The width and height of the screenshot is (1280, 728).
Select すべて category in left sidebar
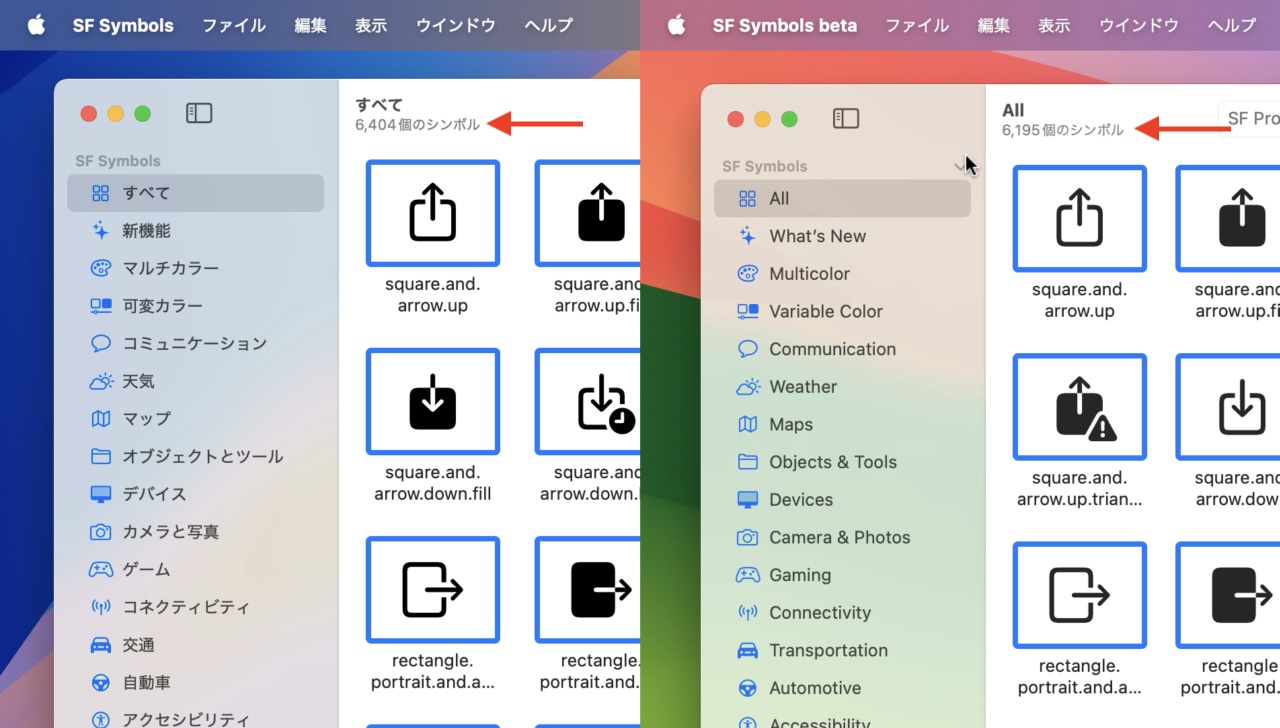196,193
